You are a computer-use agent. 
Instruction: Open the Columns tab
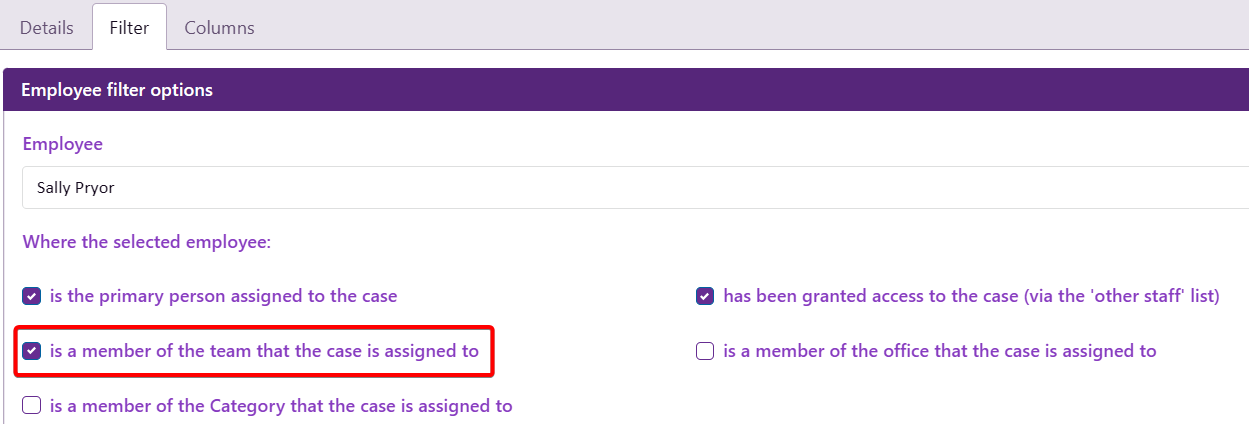219,28
